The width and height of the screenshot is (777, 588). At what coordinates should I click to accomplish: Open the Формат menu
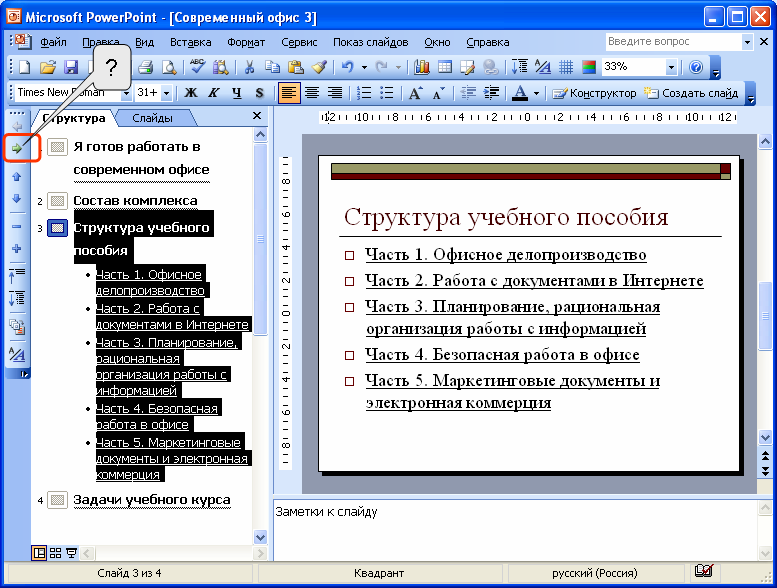pyautogui.click(x=246, y=42)
